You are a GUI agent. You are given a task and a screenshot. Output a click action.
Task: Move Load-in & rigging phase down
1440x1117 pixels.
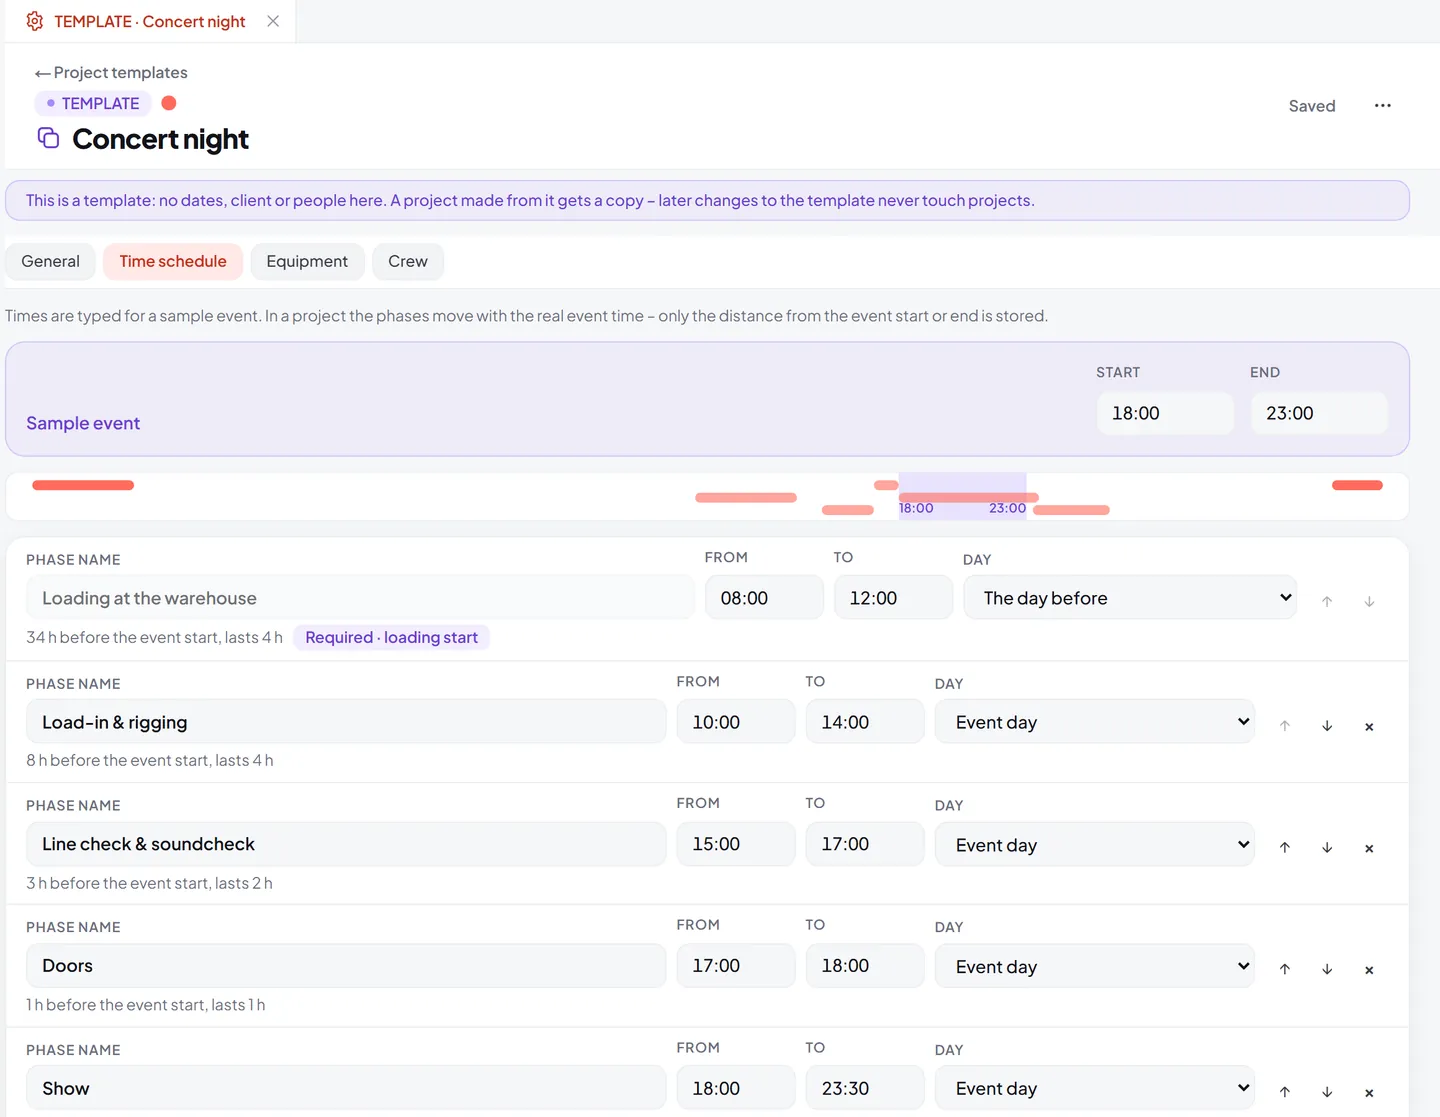1327,726
